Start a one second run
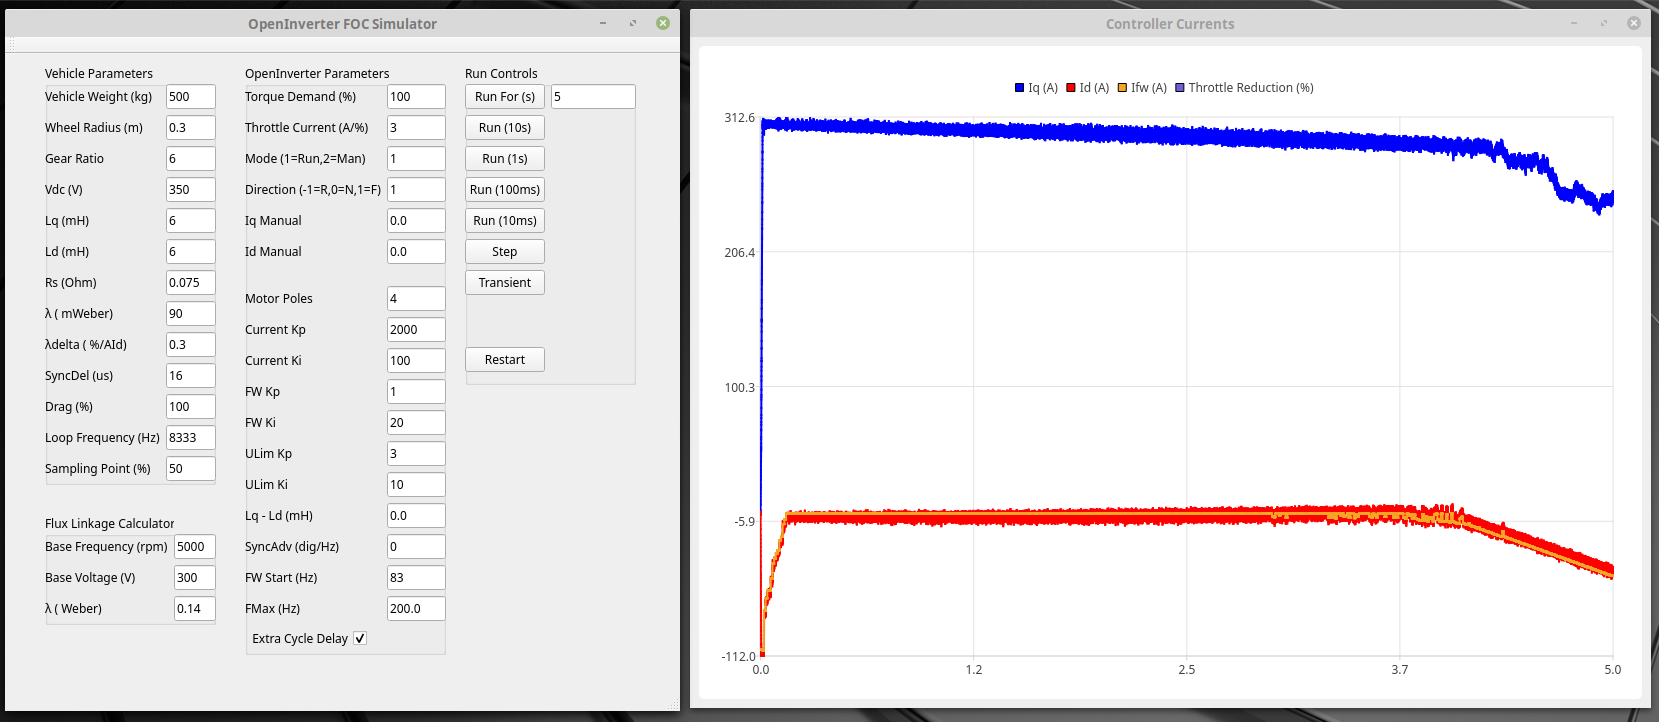The height and width of the screenshot is (722, 1659). (504, 159)
